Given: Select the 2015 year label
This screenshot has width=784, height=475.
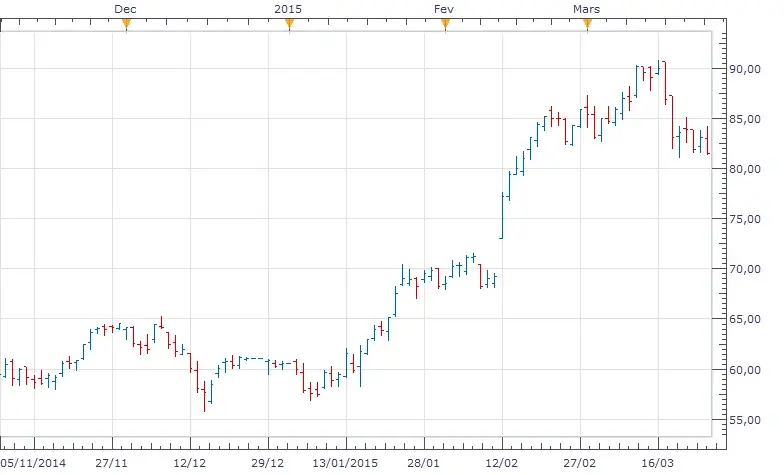Looking at the screenshot, I should tap(289, 8).
